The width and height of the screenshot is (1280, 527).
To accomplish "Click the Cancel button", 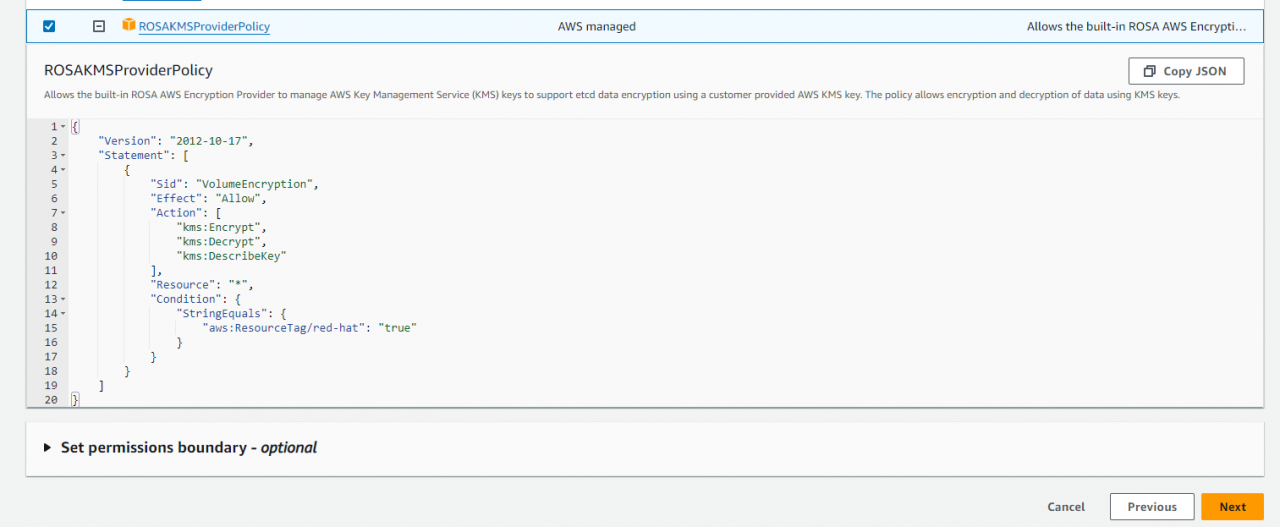I will 1066,507.
